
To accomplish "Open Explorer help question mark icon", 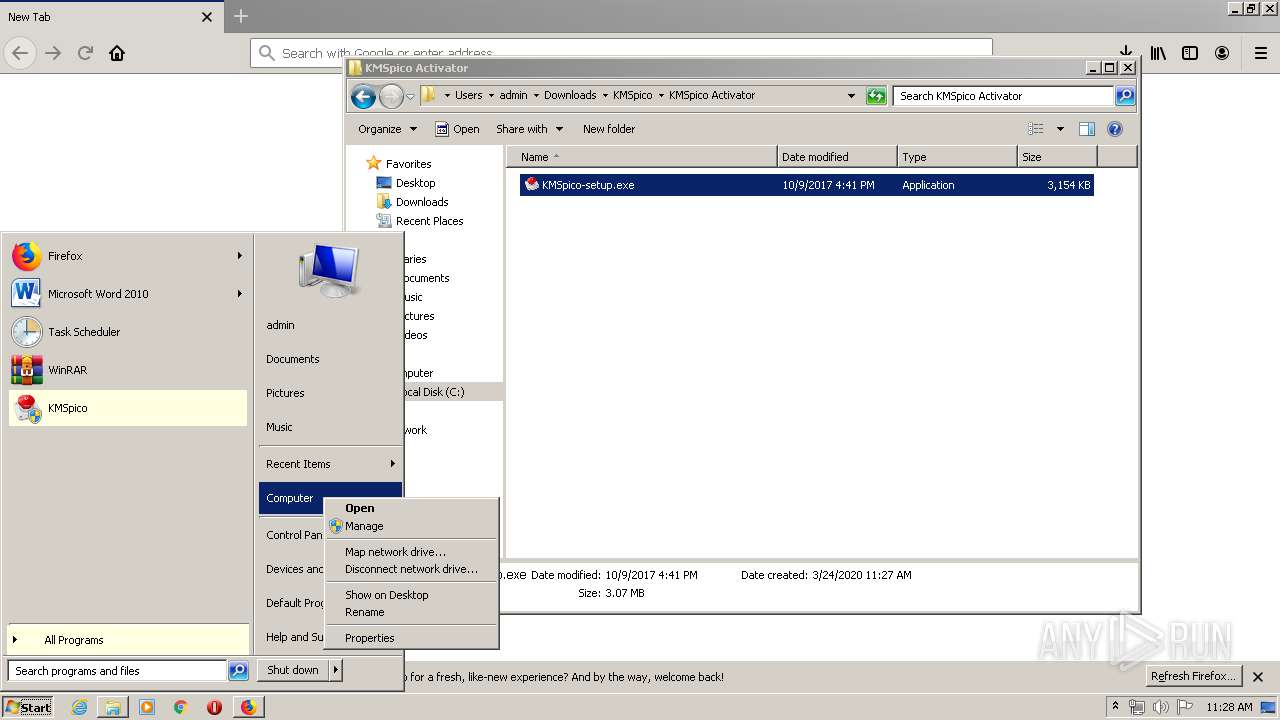I will tap(1115, 129).
